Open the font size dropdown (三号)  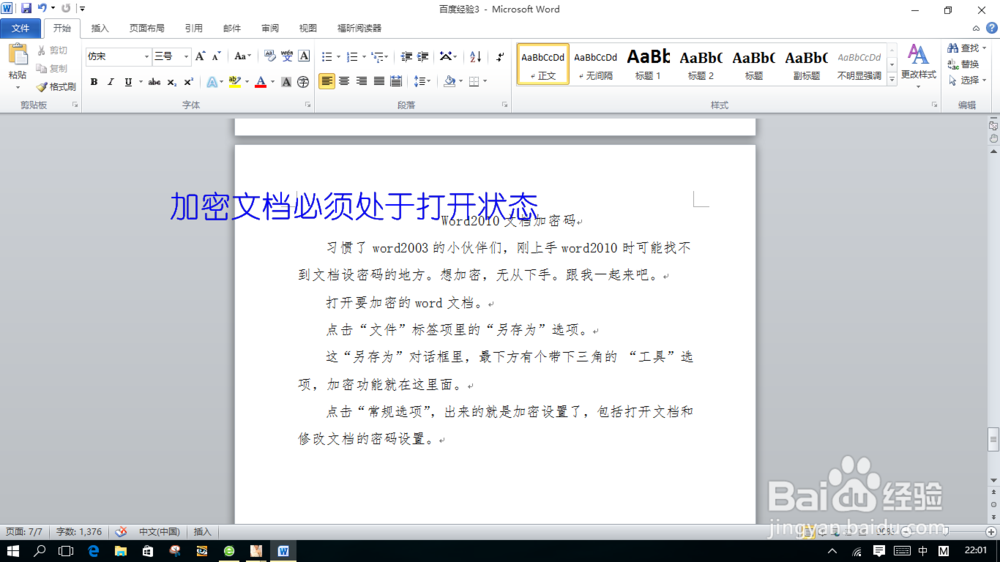click(x=186, y=57)
